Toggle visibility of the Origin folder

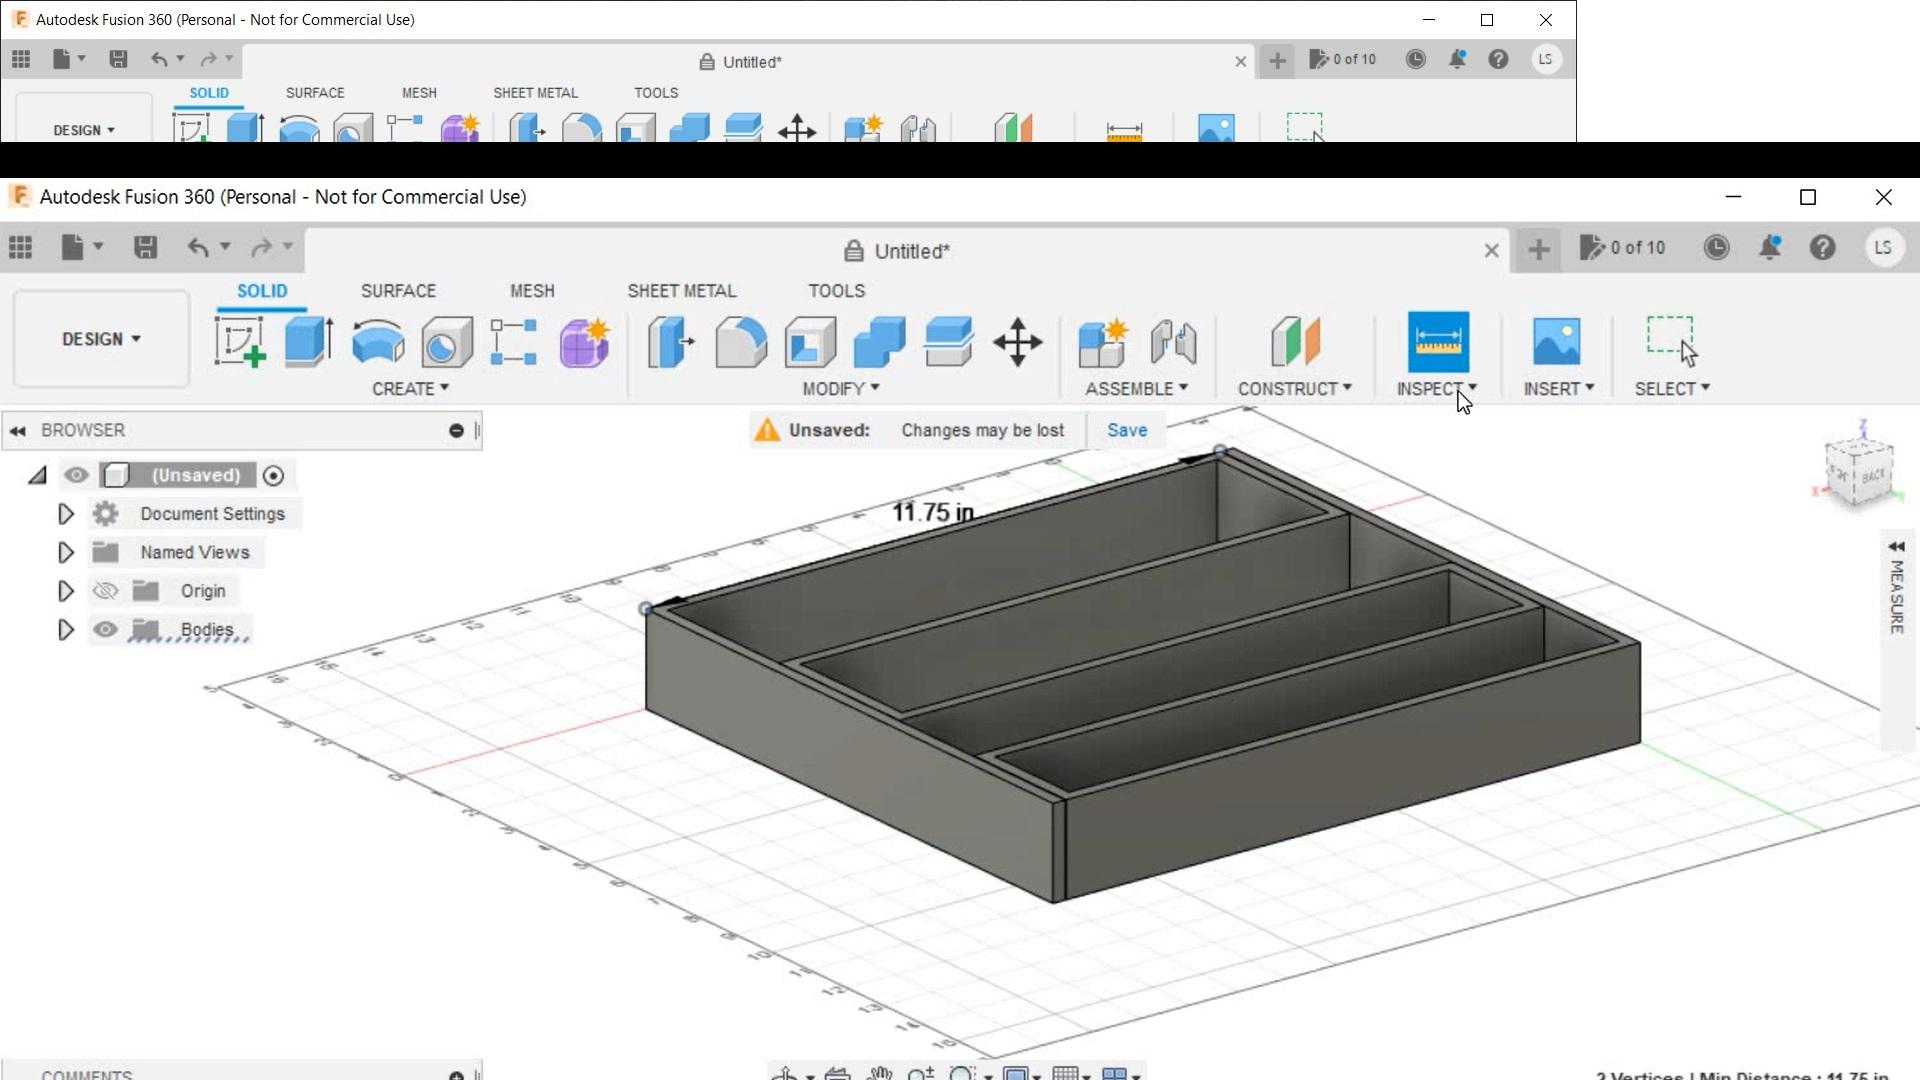(105, 590)
